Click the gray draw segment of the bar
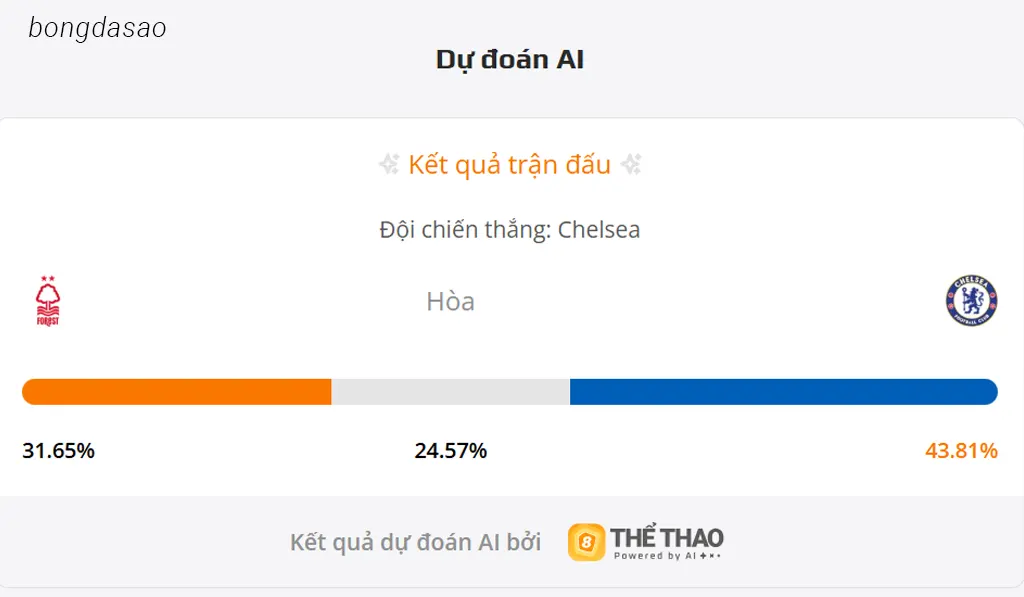This screenshot has height=597, width=1024. (450, 392)
